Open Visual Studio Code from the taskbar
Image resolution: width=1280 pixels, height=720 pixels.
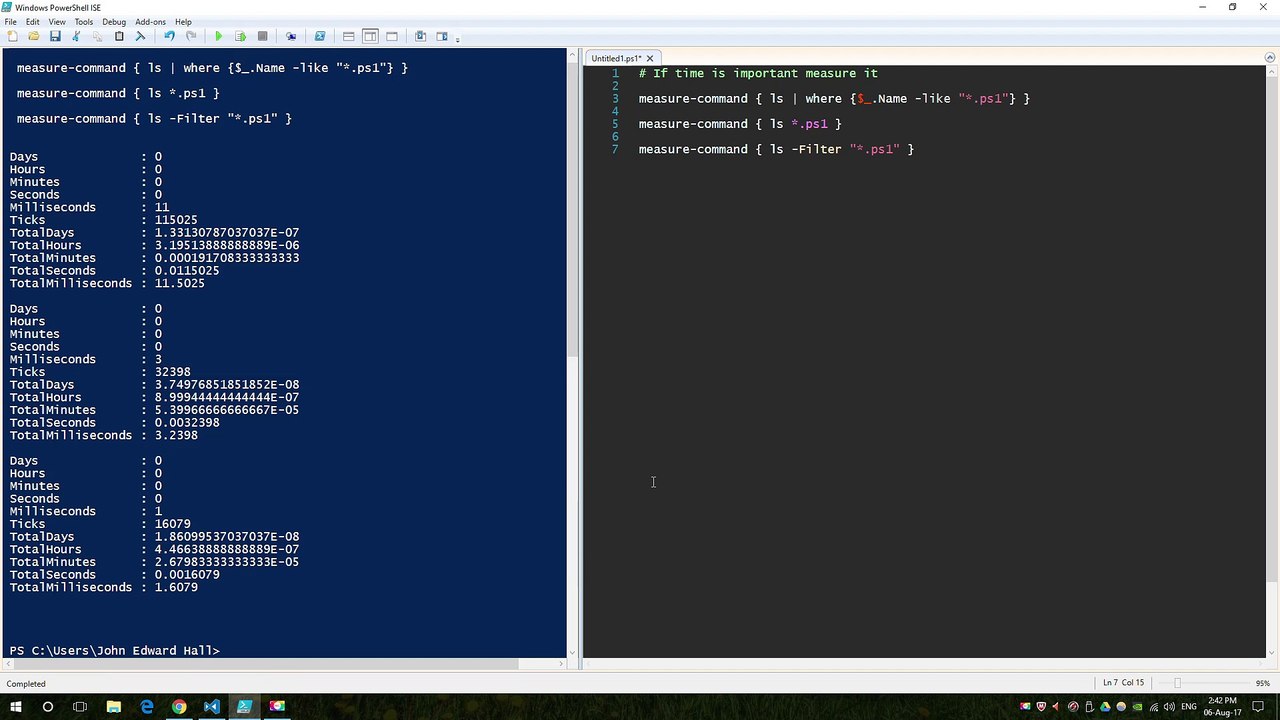click(211, 707)
